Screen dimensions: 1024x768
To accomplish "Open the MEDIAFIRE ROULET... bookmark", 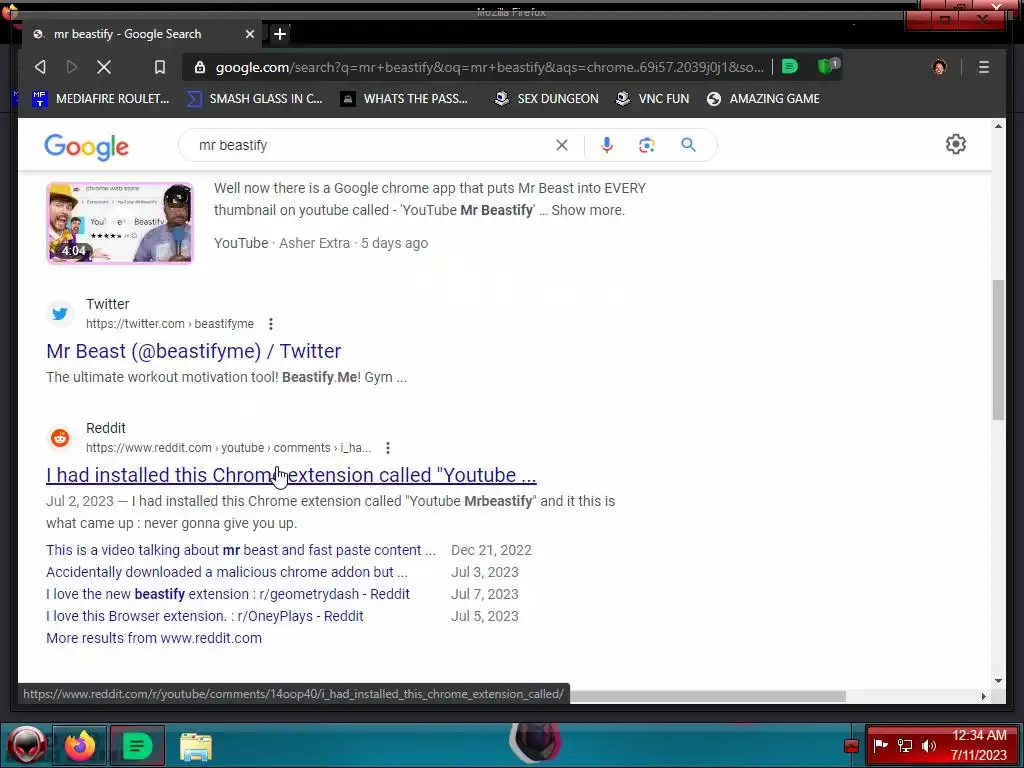I will (x=101, y=99).
